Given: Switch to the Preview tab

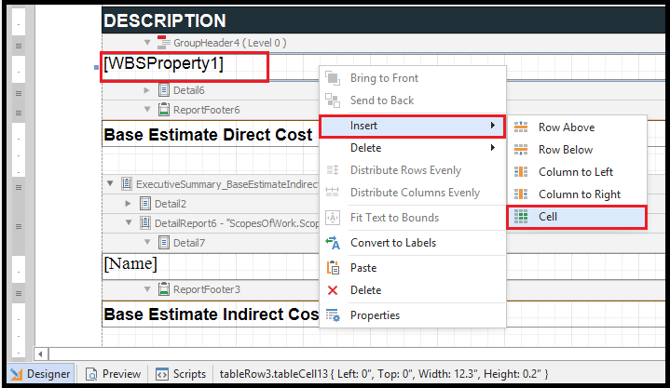Looking at the screenshot, I should click(114, 374).
